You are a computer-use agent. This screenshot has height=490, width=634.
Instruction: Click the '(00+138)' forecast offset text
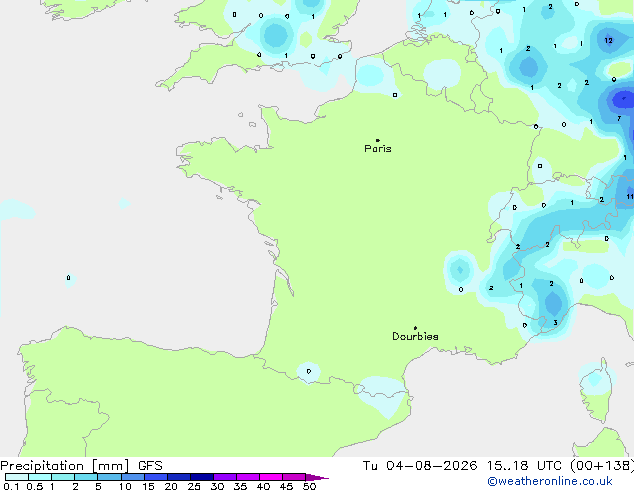[602, 466]
